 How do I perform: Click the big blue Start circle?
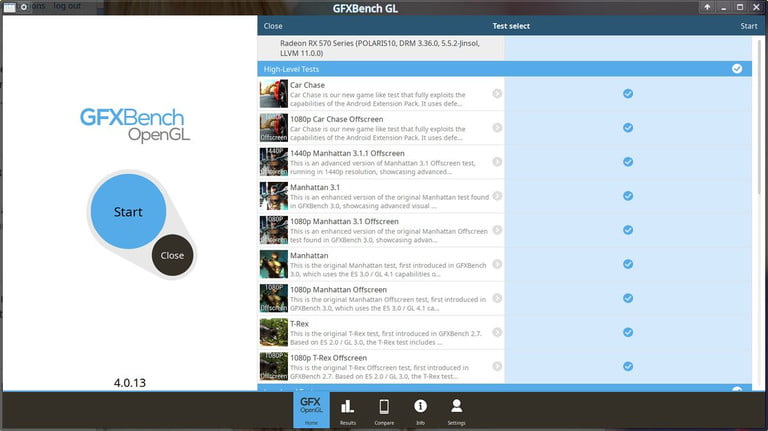click(128, 212)
